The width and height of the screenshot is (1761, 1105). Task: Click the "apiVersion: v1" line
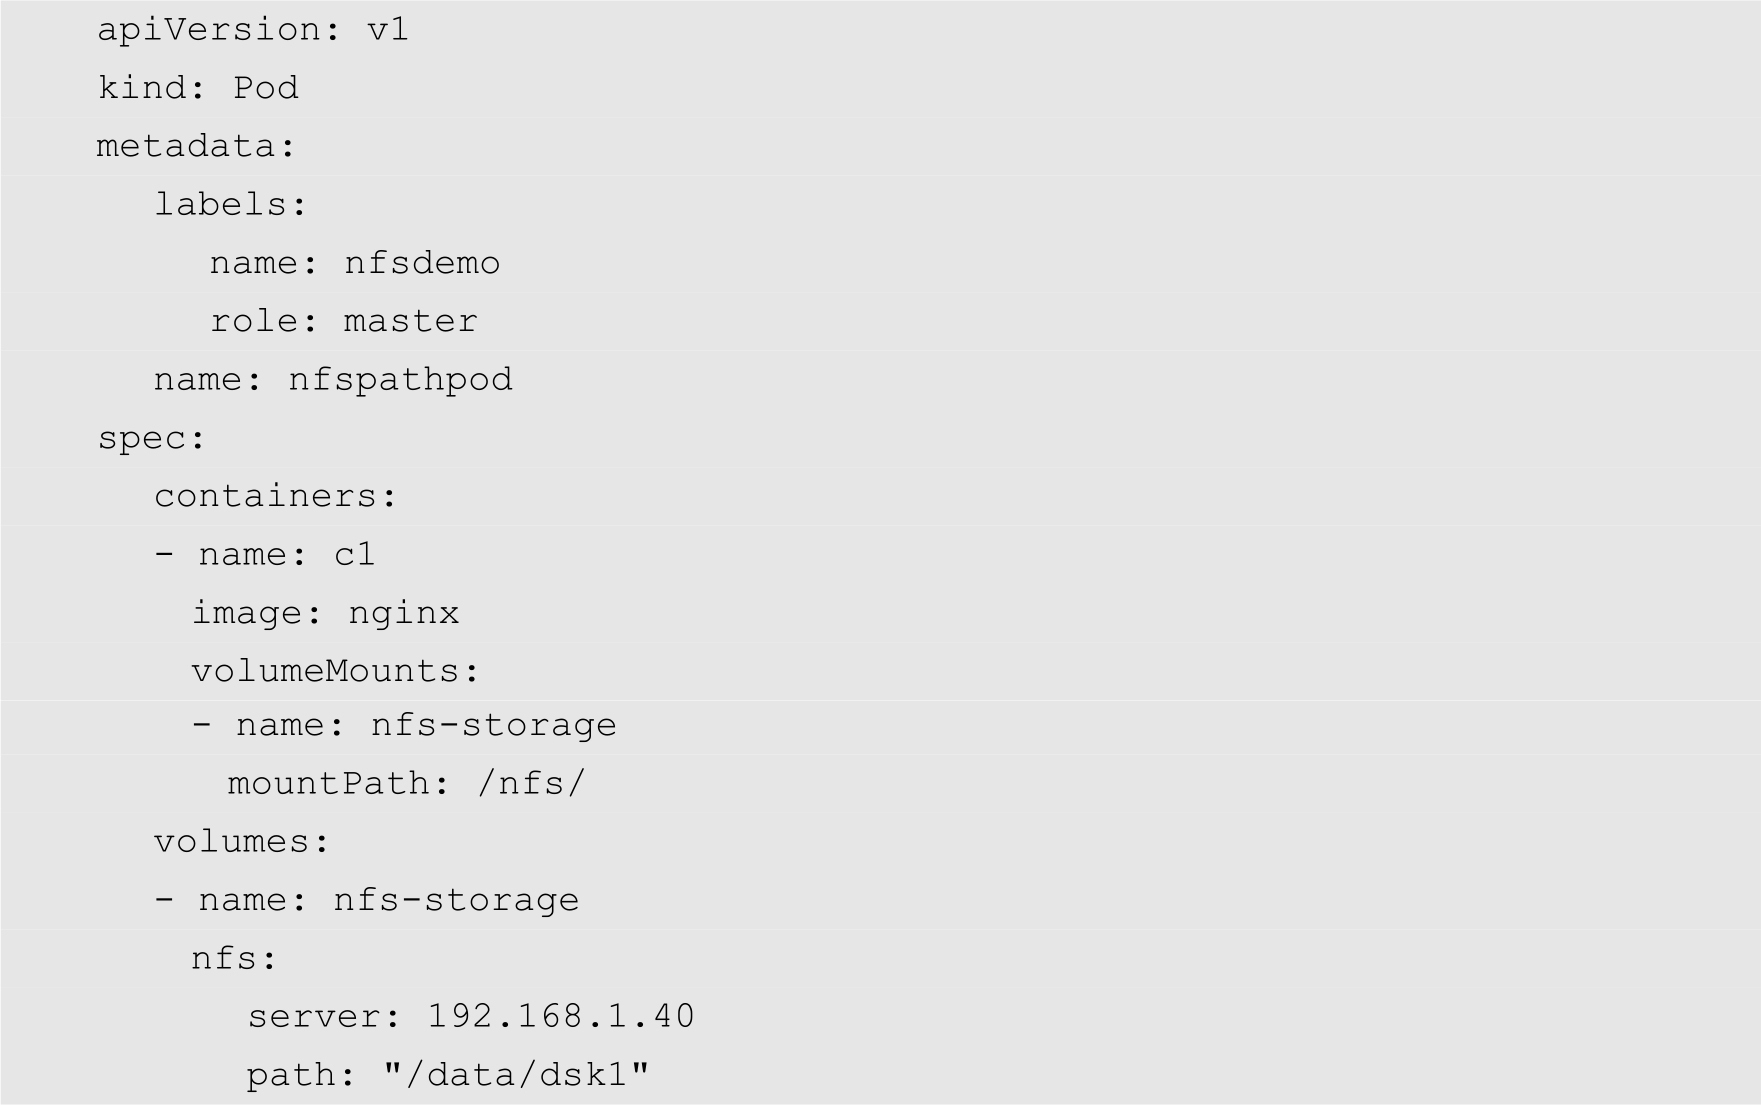253,29
